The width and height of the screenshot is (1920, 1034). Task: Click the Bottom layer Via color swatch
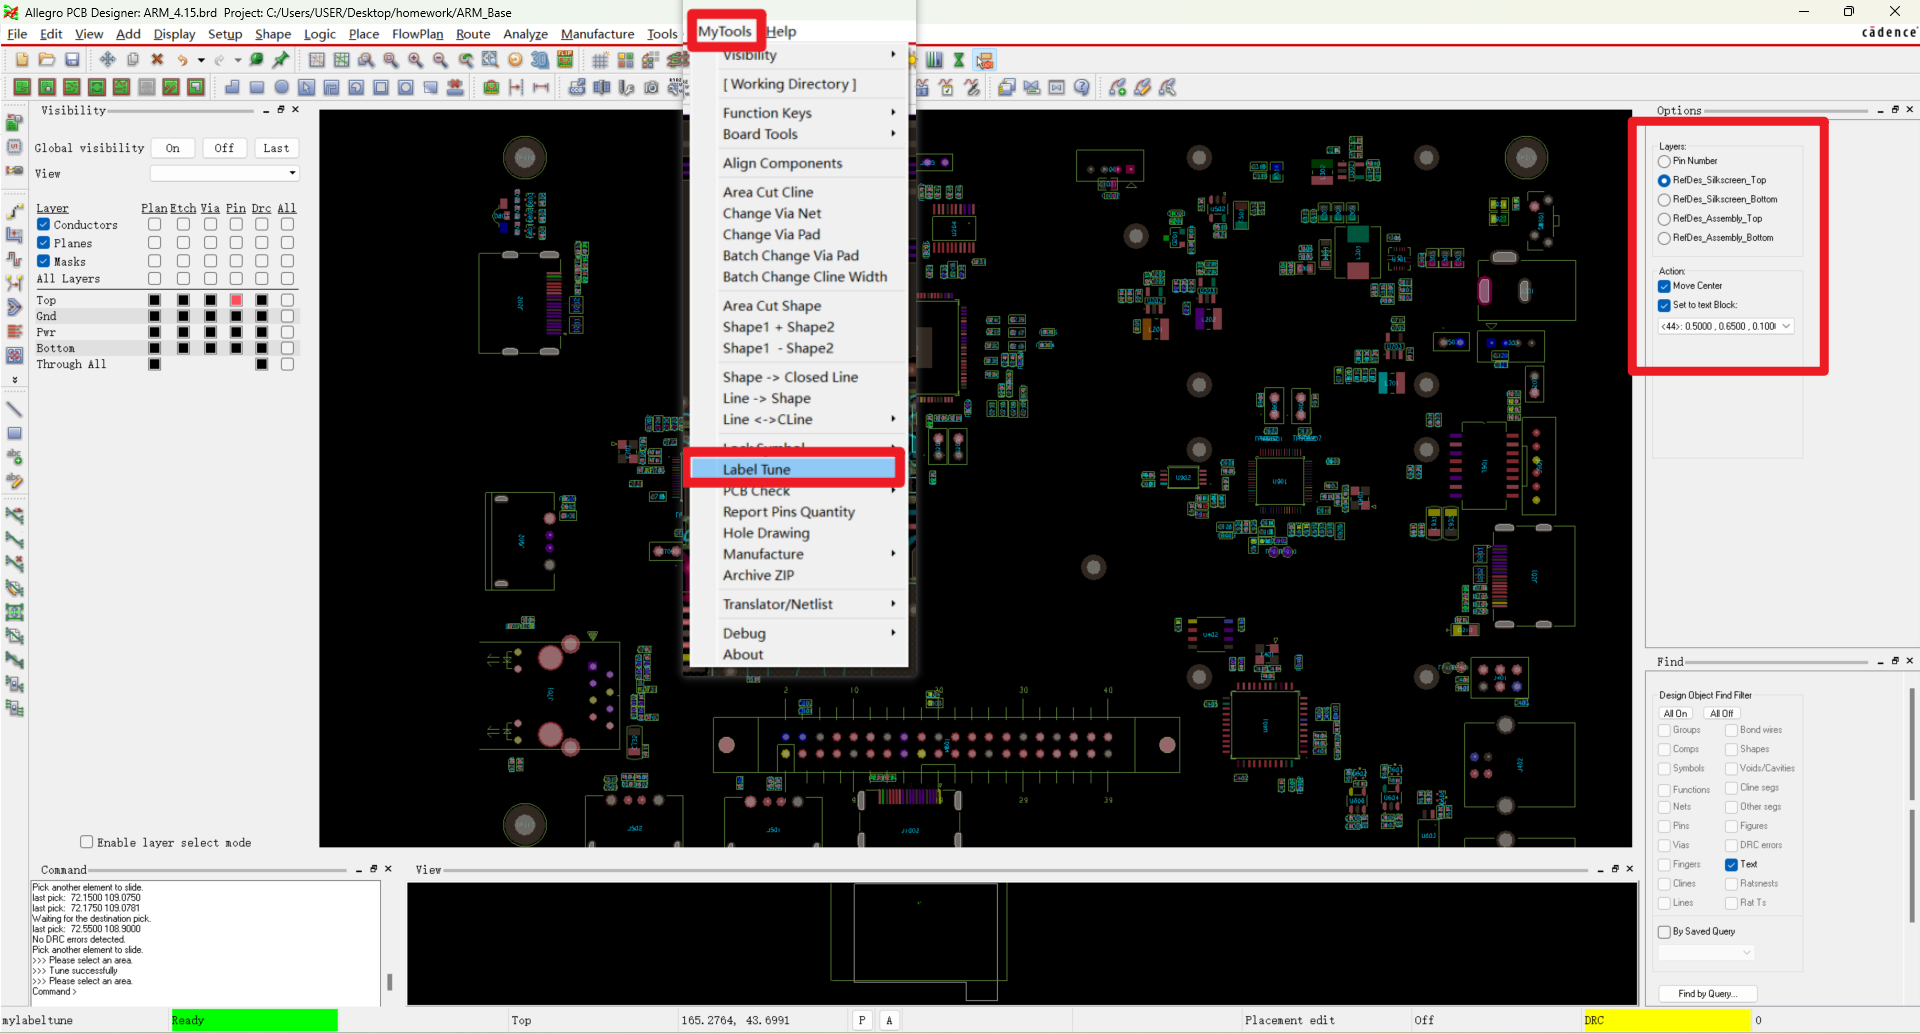coord(210,348)
